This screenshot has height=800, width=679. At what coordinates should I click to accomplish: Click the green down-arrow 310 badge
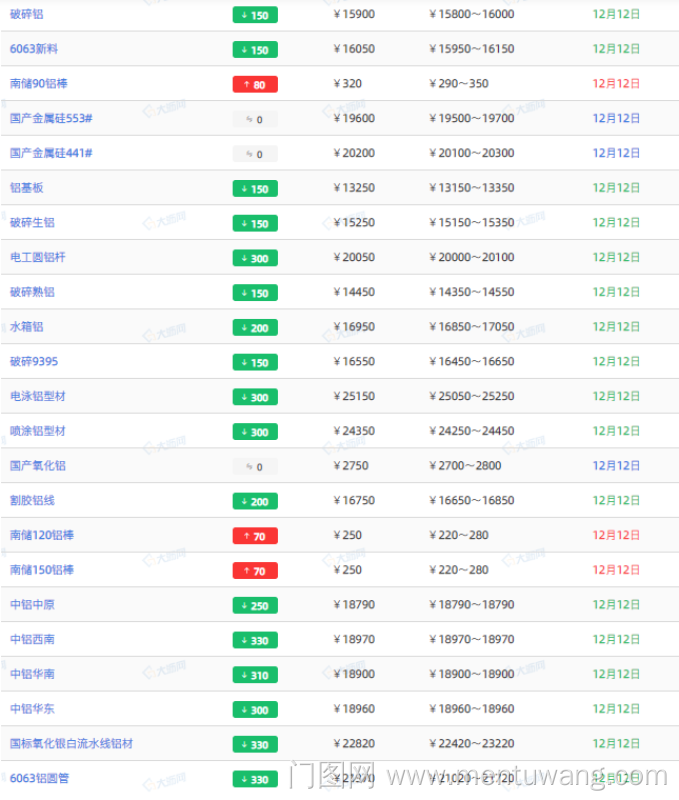click(255, 675)
